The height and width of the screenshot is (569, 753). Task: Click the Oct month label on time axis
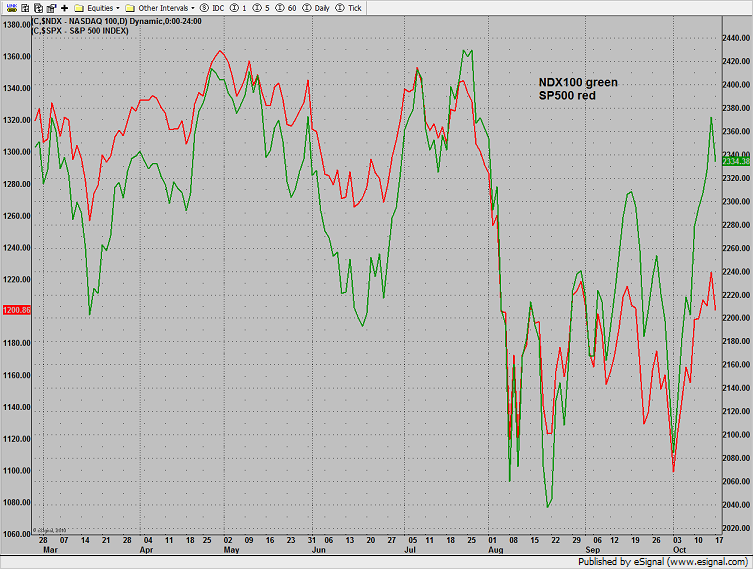coord(680,550)
